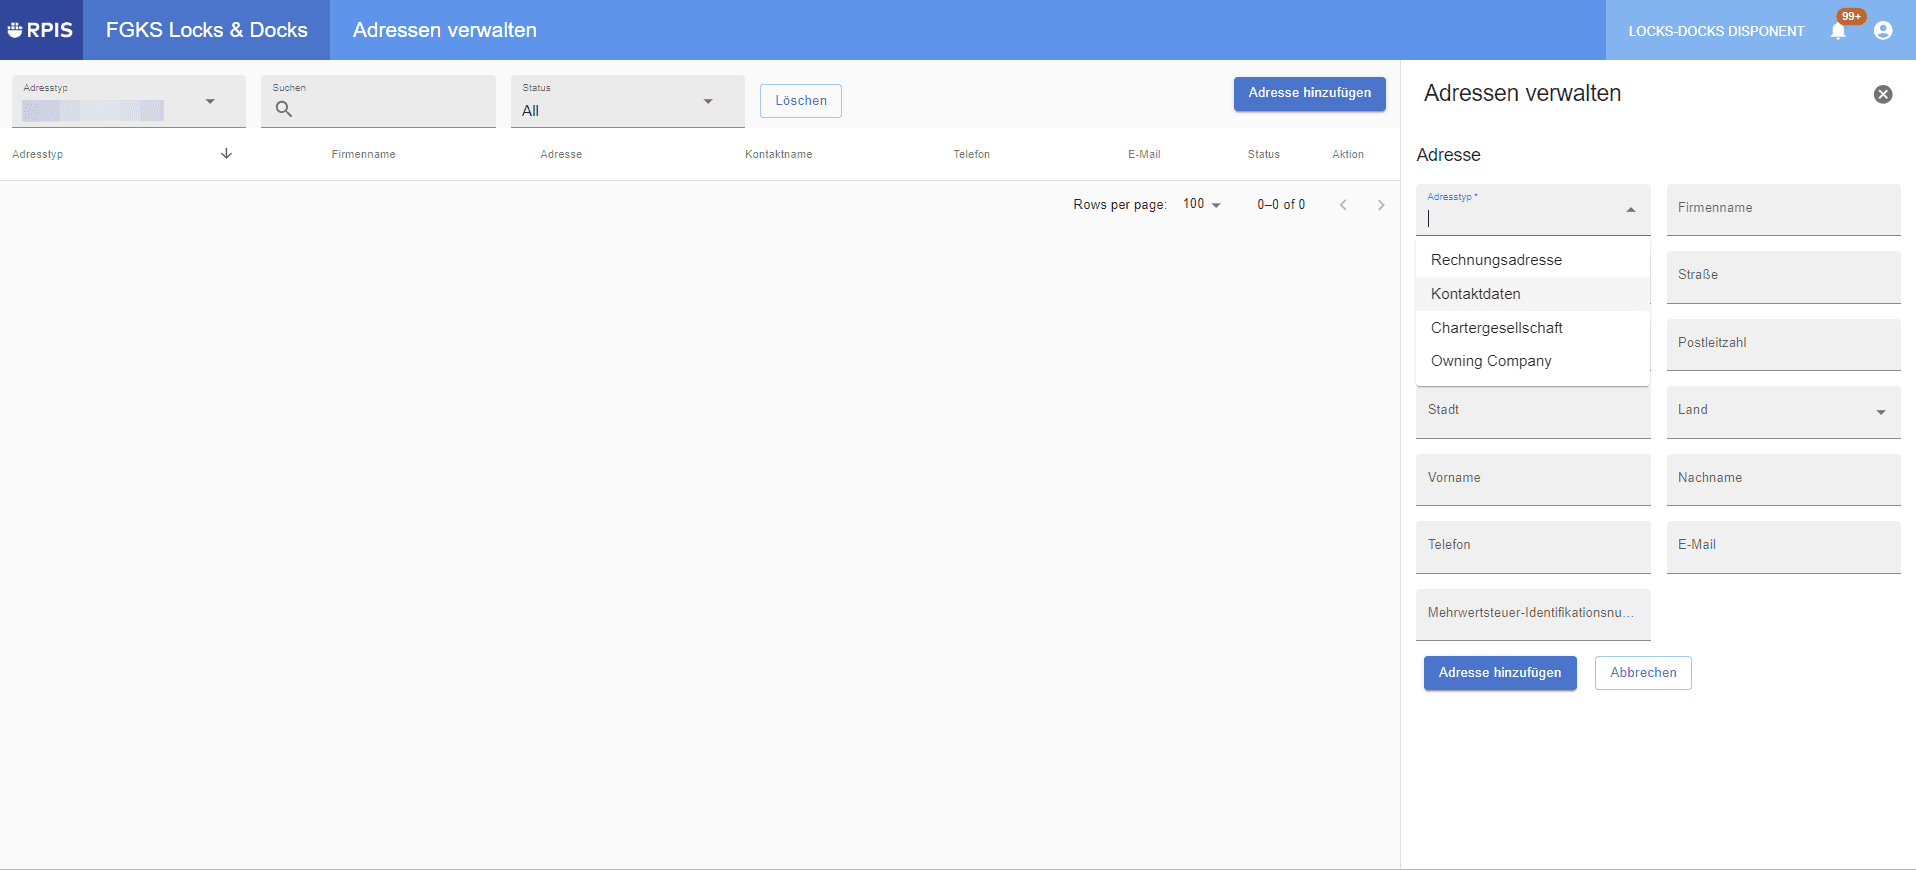Image resolution: width=1916 pixels, height=870 pixels.
Task: Focus the E-Mail input field in form
Action: click(x=1784, y=547)
